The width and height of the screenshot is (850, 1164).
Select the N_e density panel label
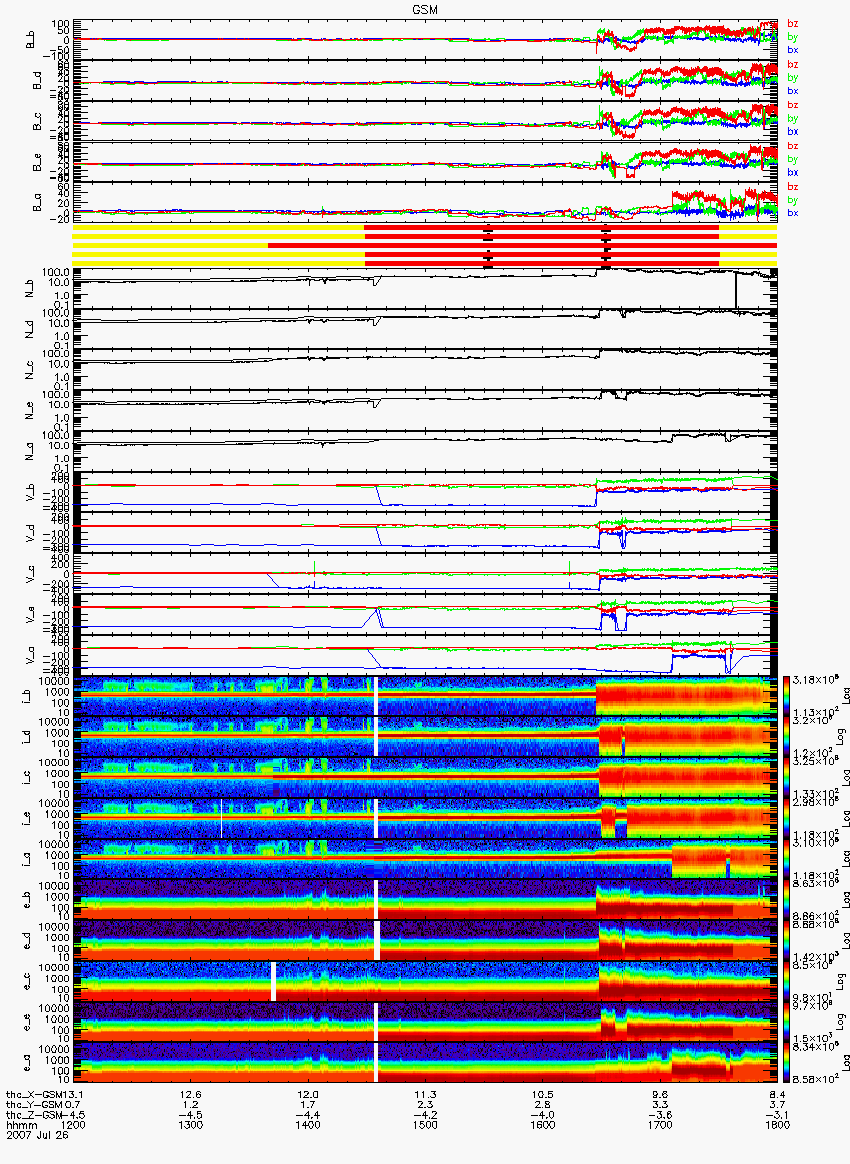(x=31, y=411)
